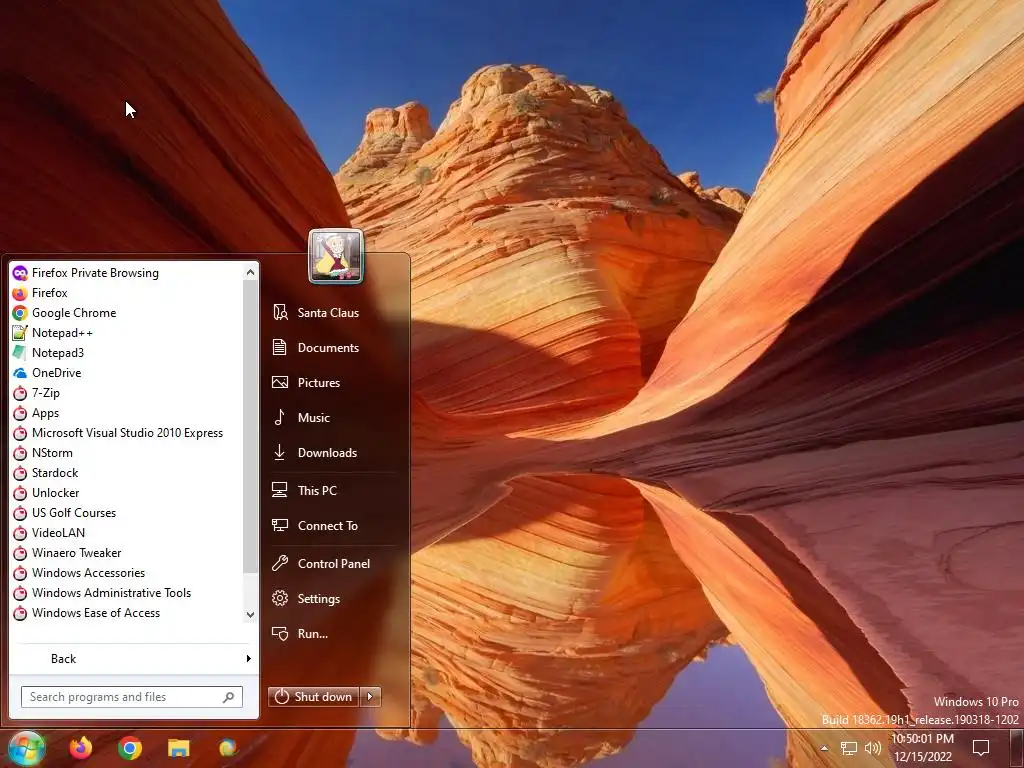Expand the Windows Ease of Access folder

(x=126, y=613)
